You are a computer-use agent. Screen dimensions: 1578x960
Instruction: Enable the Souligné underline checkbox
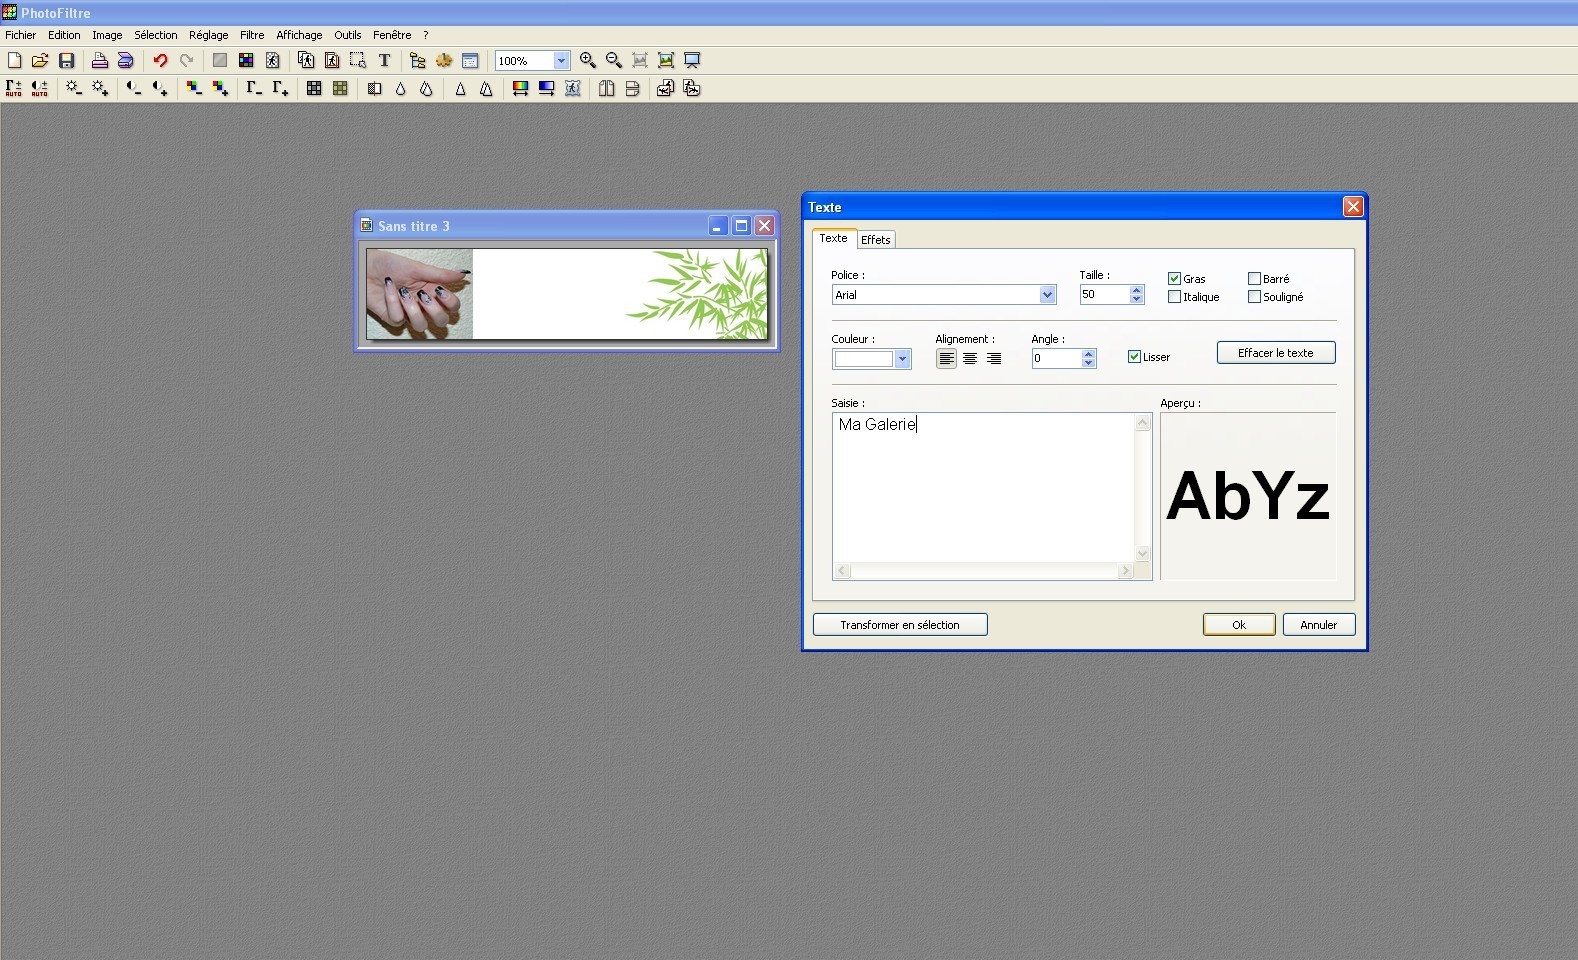[x=1254, y=297]
